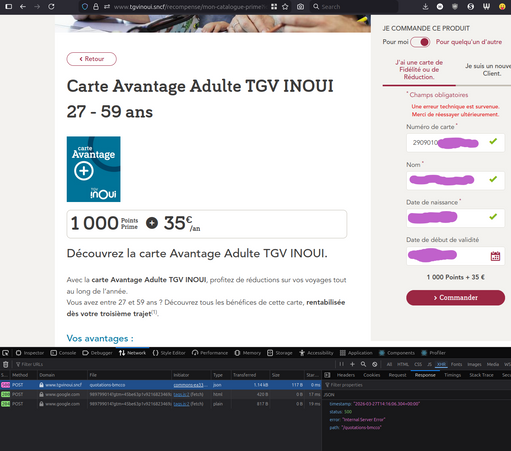This screenshot has width=511, height=451.
Task: Show the Headers tab of the request
Action: coord(346,375)
